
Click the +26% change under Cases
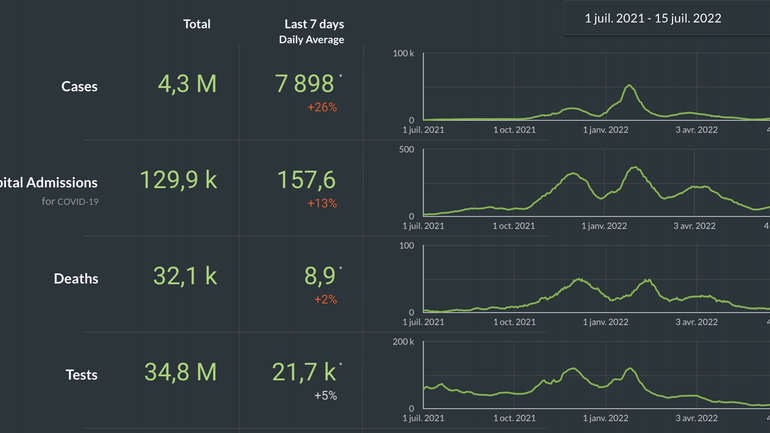pyautogui.click(x=322, y=107)
